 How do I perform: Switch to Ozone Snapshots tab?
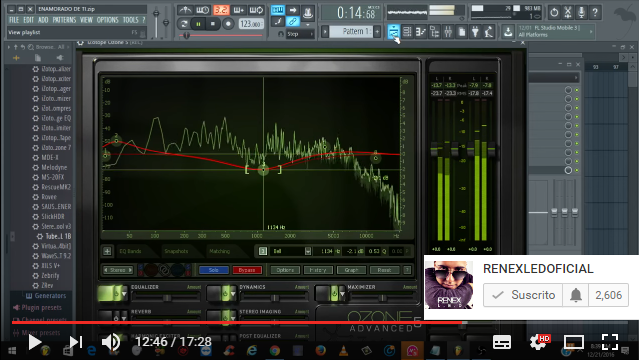[176, 251]
